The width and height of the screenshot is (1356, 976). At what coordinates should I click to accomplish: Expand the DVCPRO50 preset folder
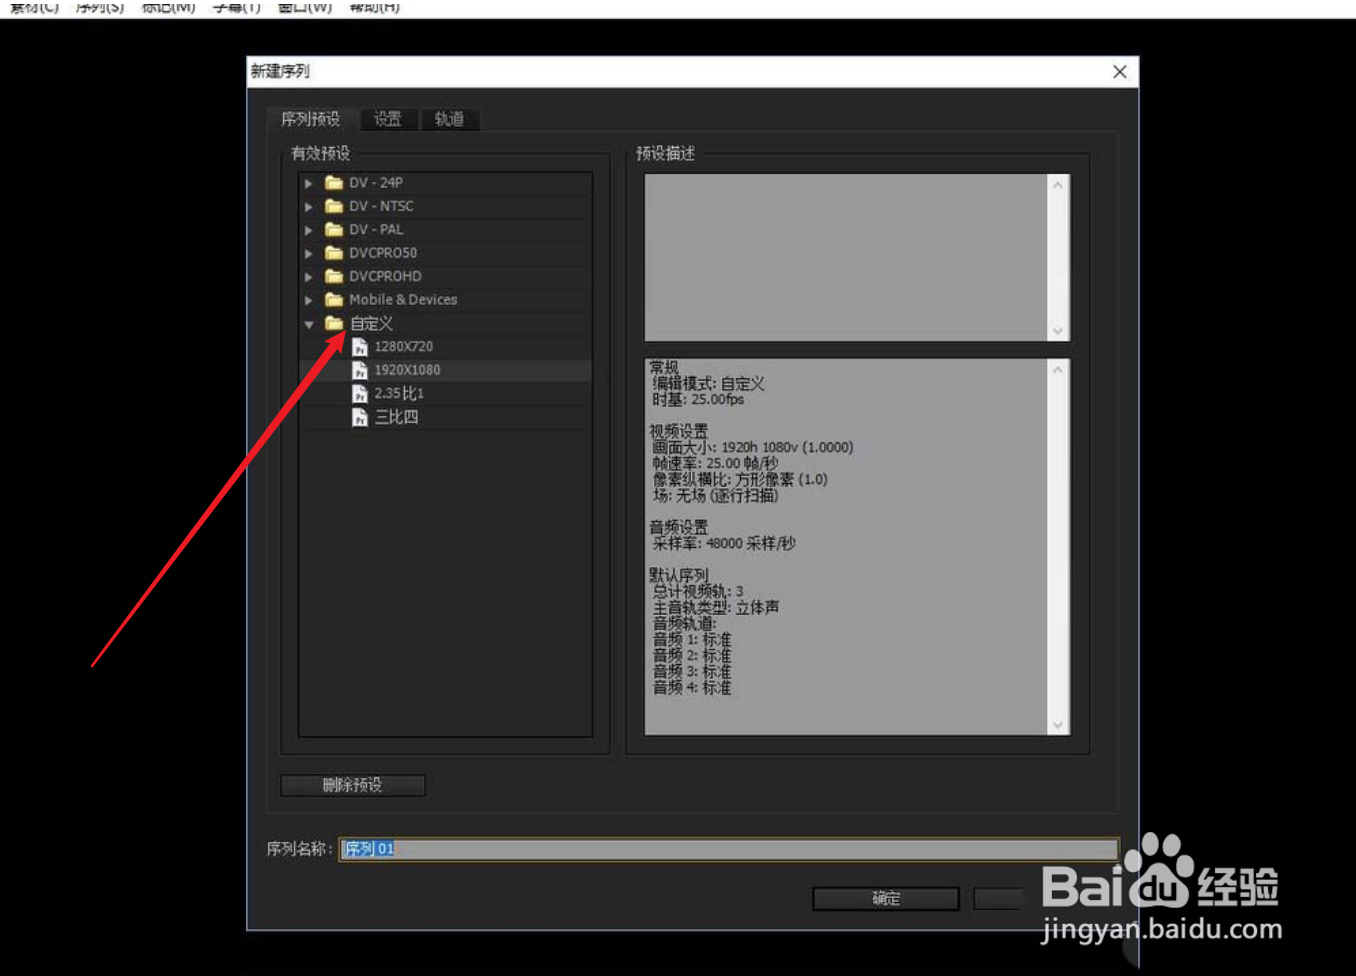coord(308,252)
